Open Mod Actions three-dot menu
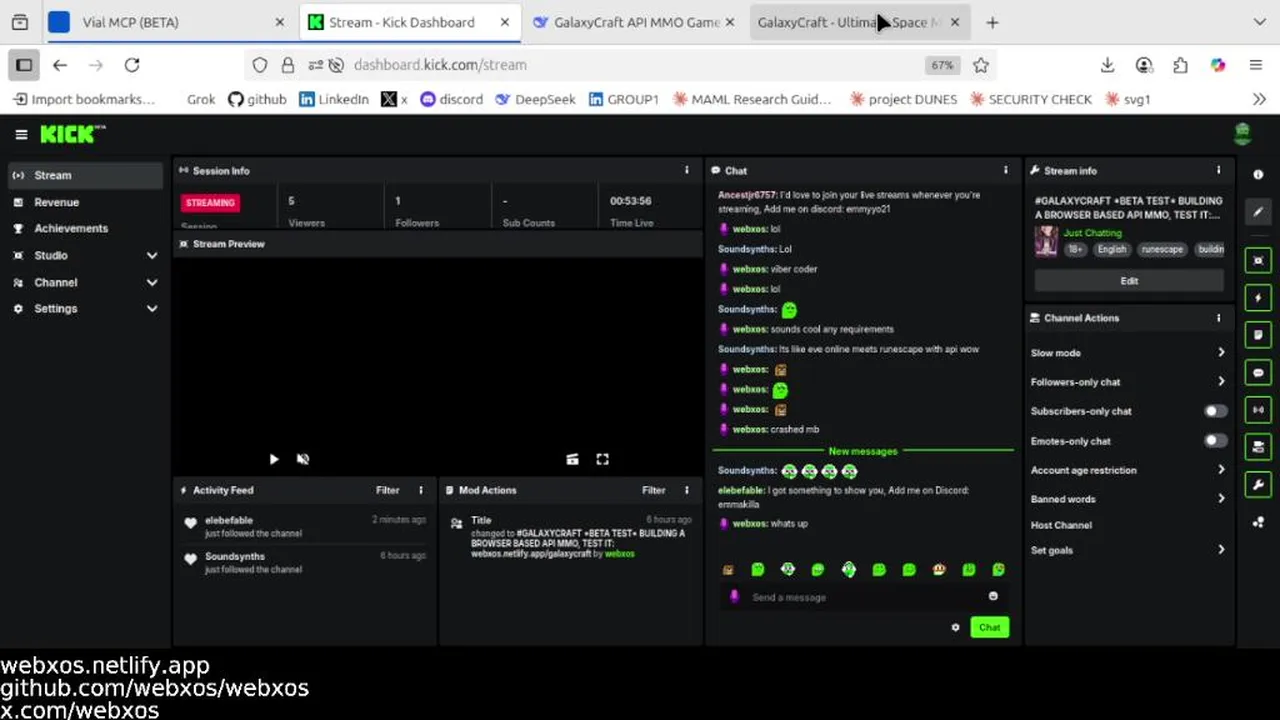Screen dimensions: 1280x720 point(686,490)
